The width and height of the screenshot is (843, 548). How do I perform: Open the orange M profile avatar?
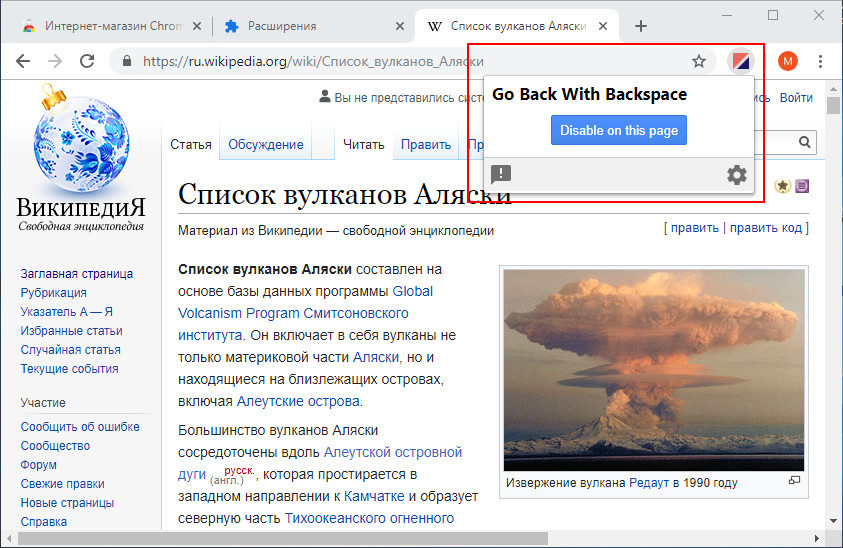click(788, 61)
